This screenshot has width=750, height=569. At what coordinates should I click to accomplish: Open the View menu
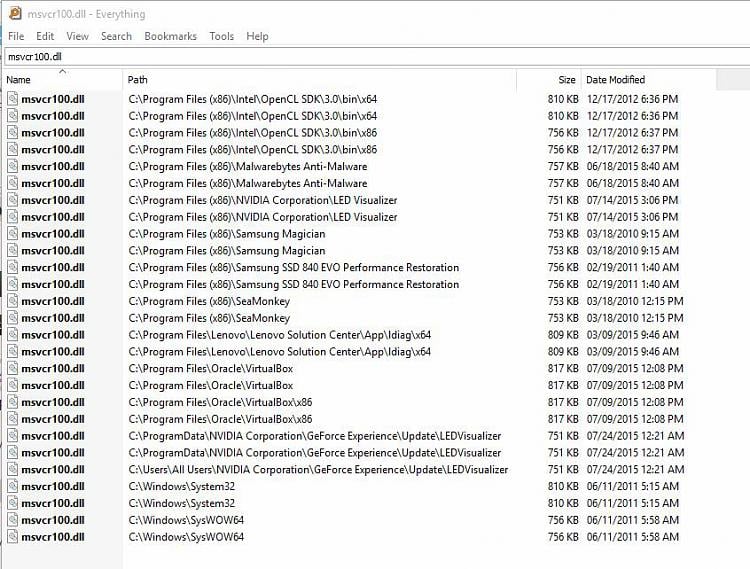pyautogui.click(x=77, y=36)
